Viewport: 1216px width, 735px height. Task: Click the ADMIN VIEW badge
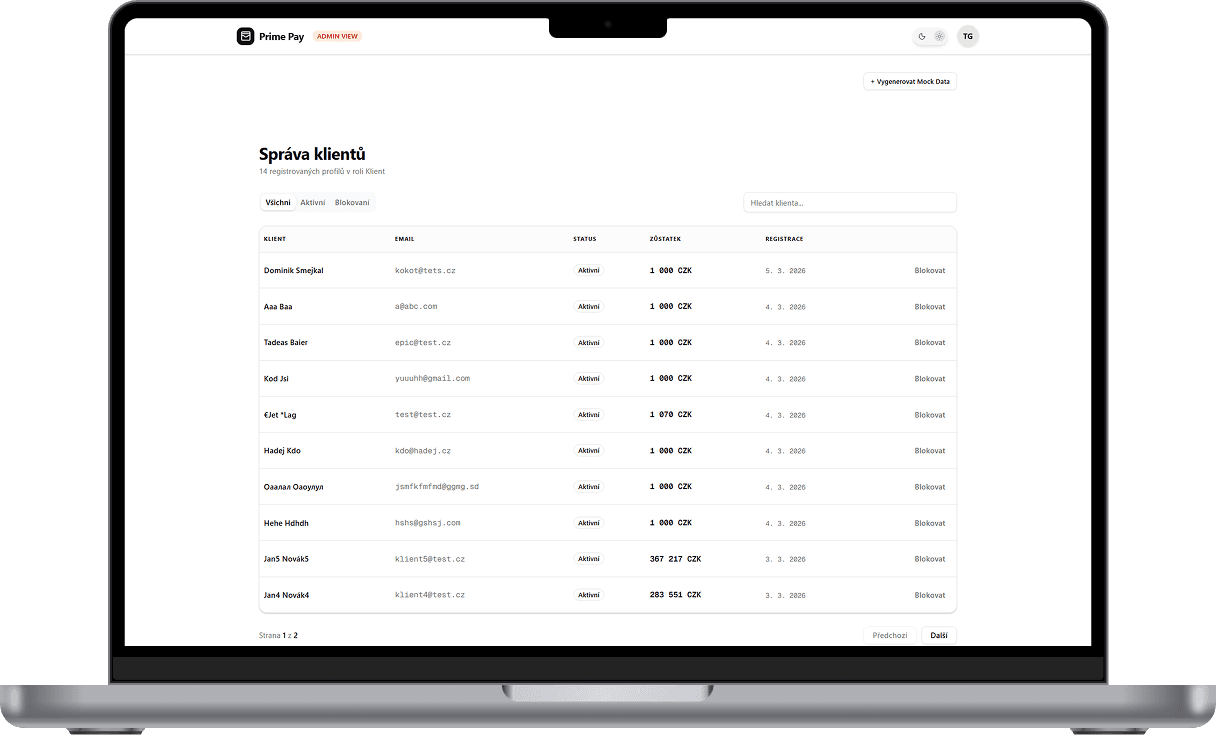coord(337,36)
